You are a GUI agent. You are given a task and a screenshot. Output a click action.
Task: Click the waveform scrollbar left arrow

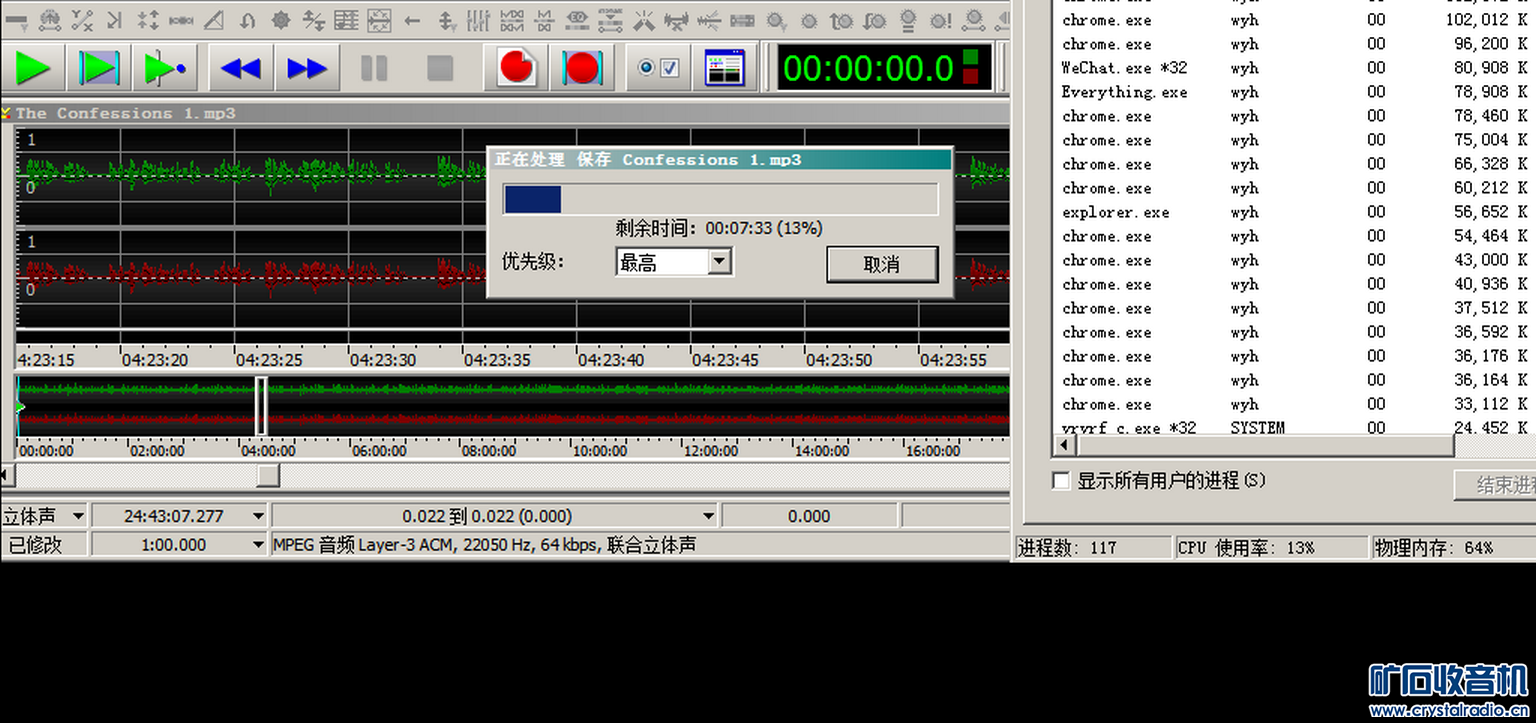[x=6, y=476]
